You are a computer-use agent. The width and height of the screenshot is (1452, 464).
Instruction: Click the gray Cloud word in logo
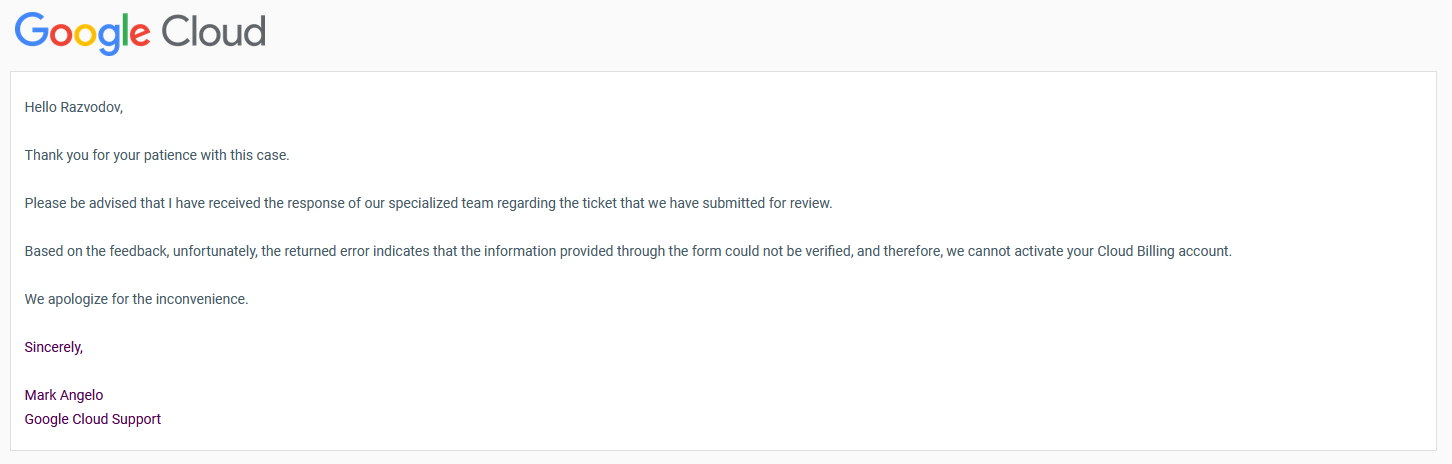(x=214, y=31)
